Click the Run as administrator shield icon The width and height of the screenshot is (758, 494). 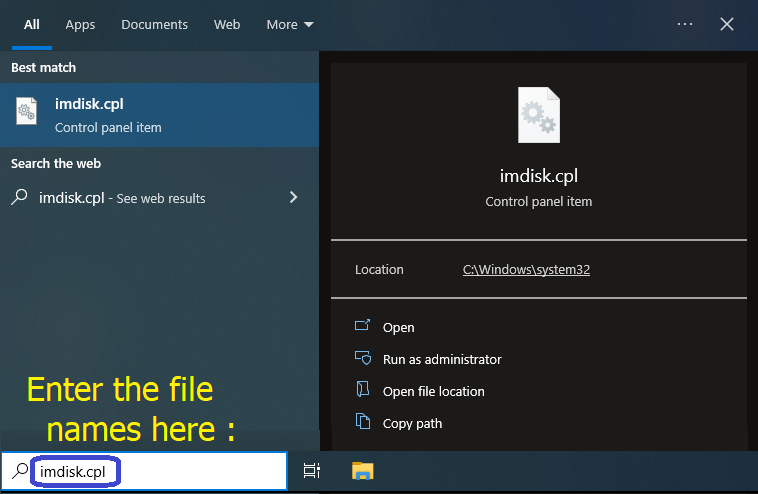pyautogui.click(x=363, y=358)
